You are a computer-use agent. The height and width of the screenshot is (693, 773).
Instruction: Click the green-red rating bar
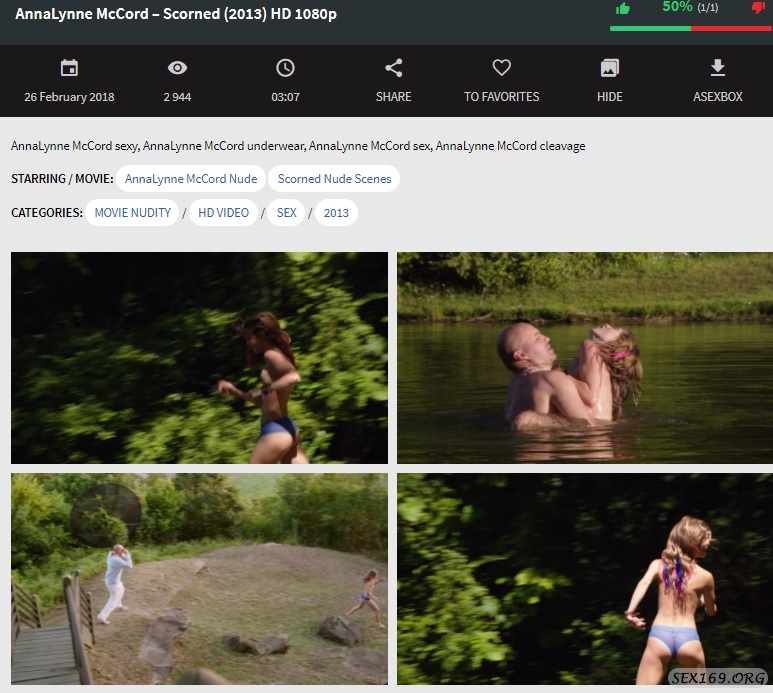690,28
